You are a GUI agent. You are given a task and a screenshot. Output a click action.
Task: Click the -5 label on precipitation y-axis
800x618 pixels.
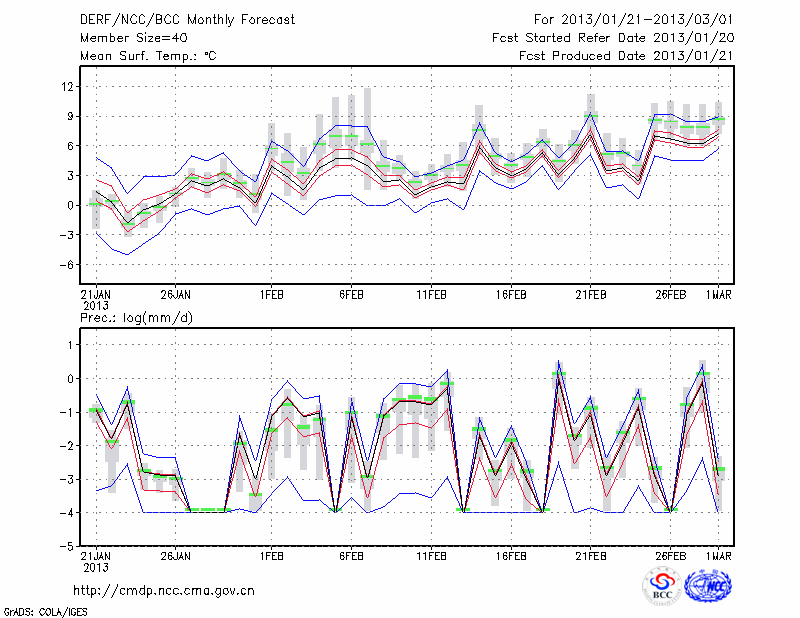tap(67, 547)
